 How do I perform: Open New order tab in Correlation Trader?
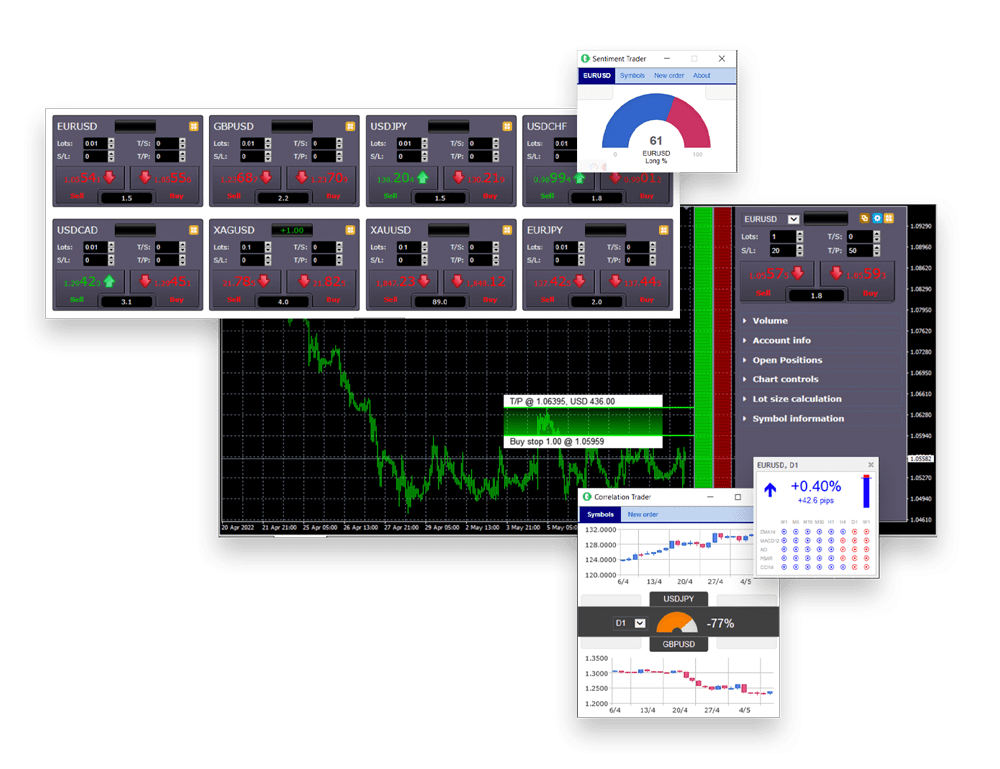(642, 515)
